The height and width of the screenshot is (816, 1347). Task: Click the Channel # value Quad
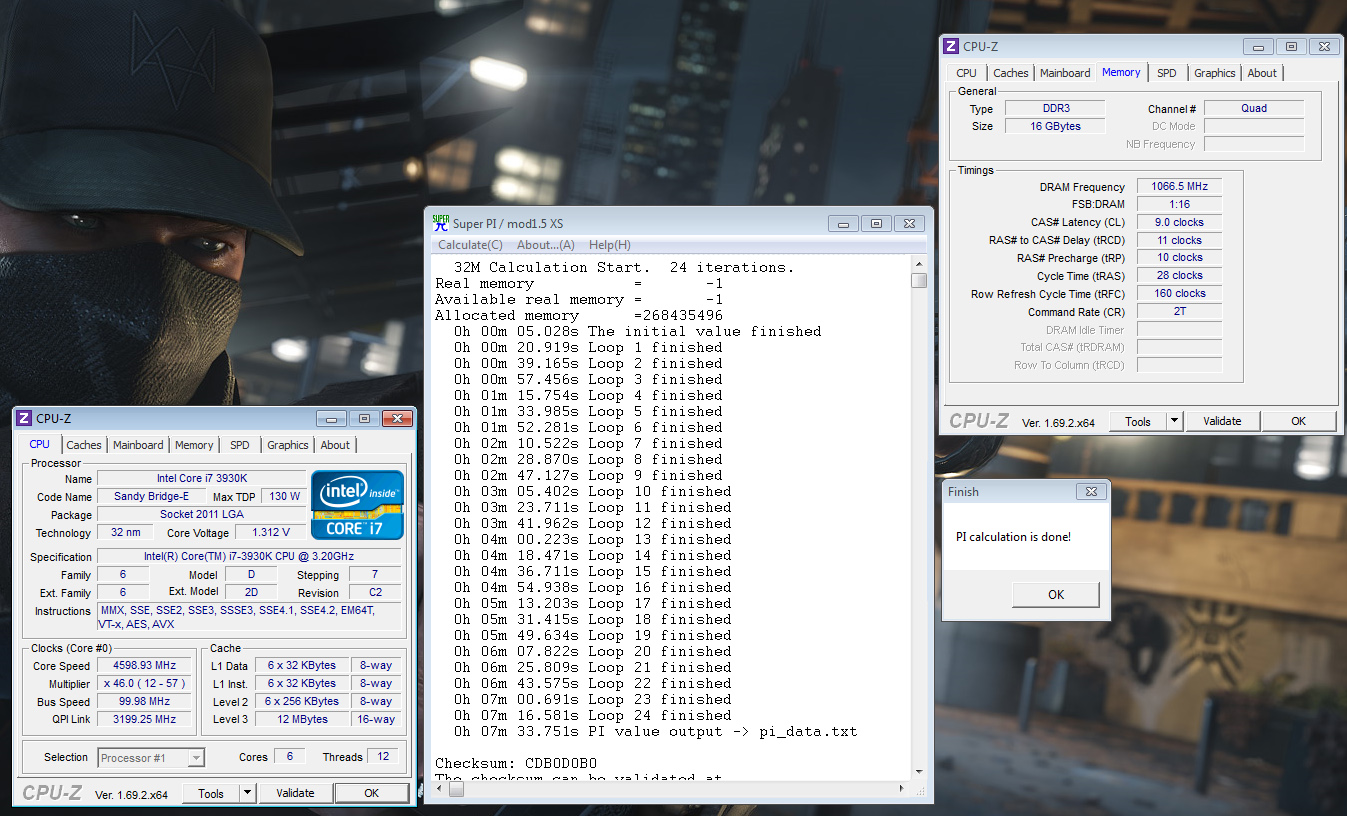click(x=1254, y=109)
